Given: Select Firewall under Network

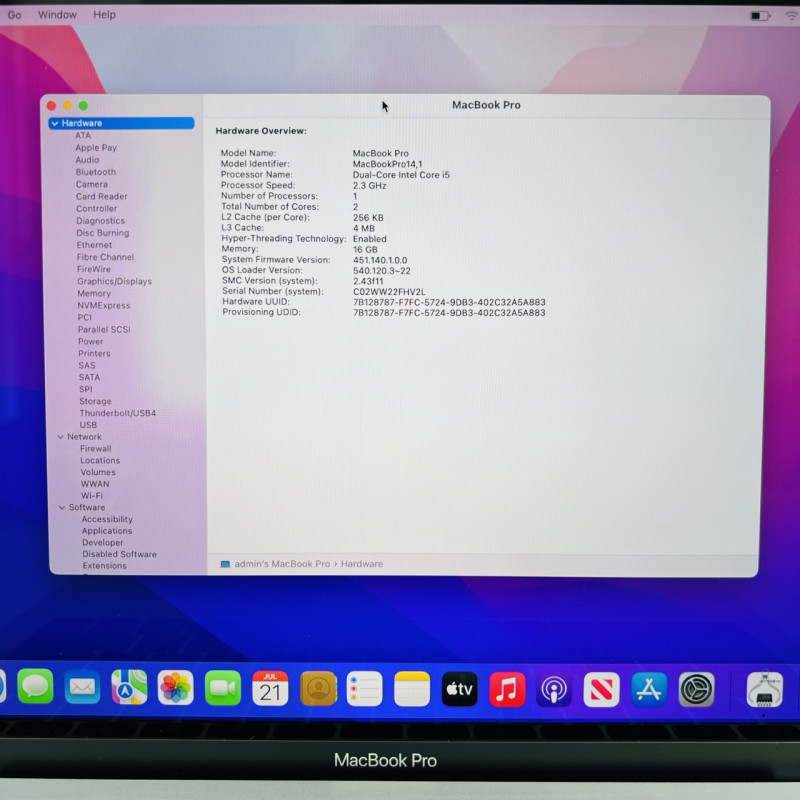Looking at the screenshot, I should point(96,448).
